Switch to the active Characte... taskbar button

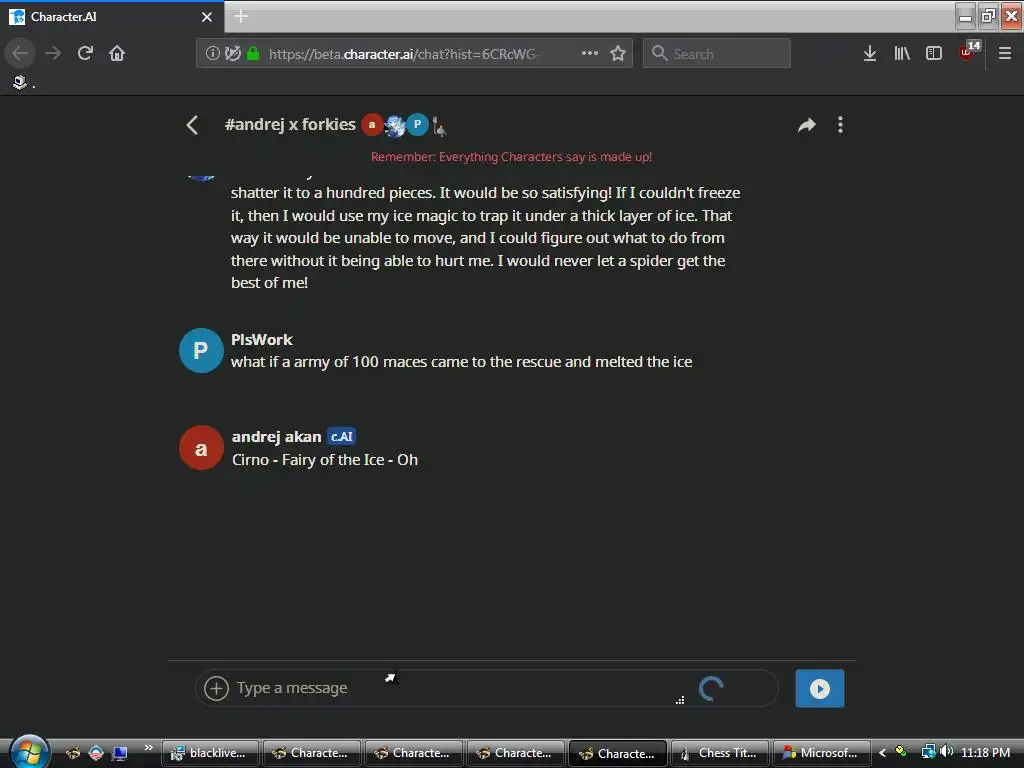[618, 753]
